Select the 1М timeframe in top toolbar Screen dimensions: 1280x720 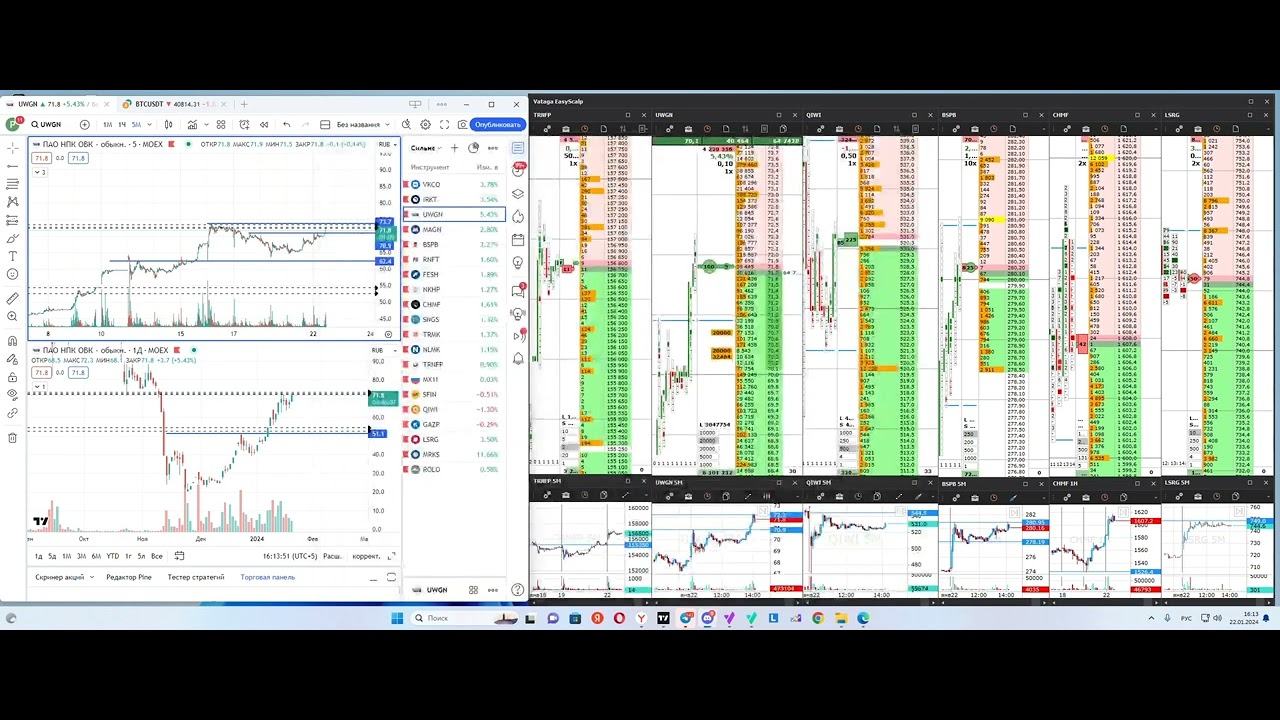(x=107, y=124)
